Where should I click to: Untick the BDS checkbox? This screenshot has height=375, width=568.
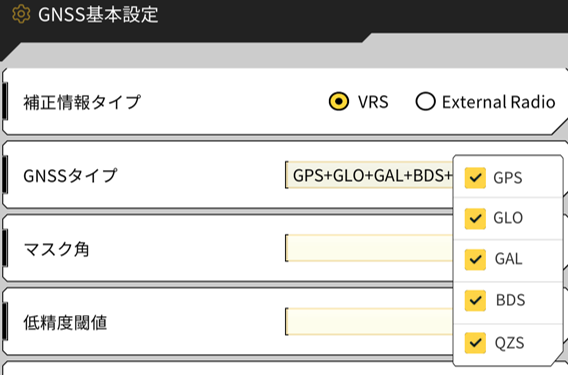[475, 300]
